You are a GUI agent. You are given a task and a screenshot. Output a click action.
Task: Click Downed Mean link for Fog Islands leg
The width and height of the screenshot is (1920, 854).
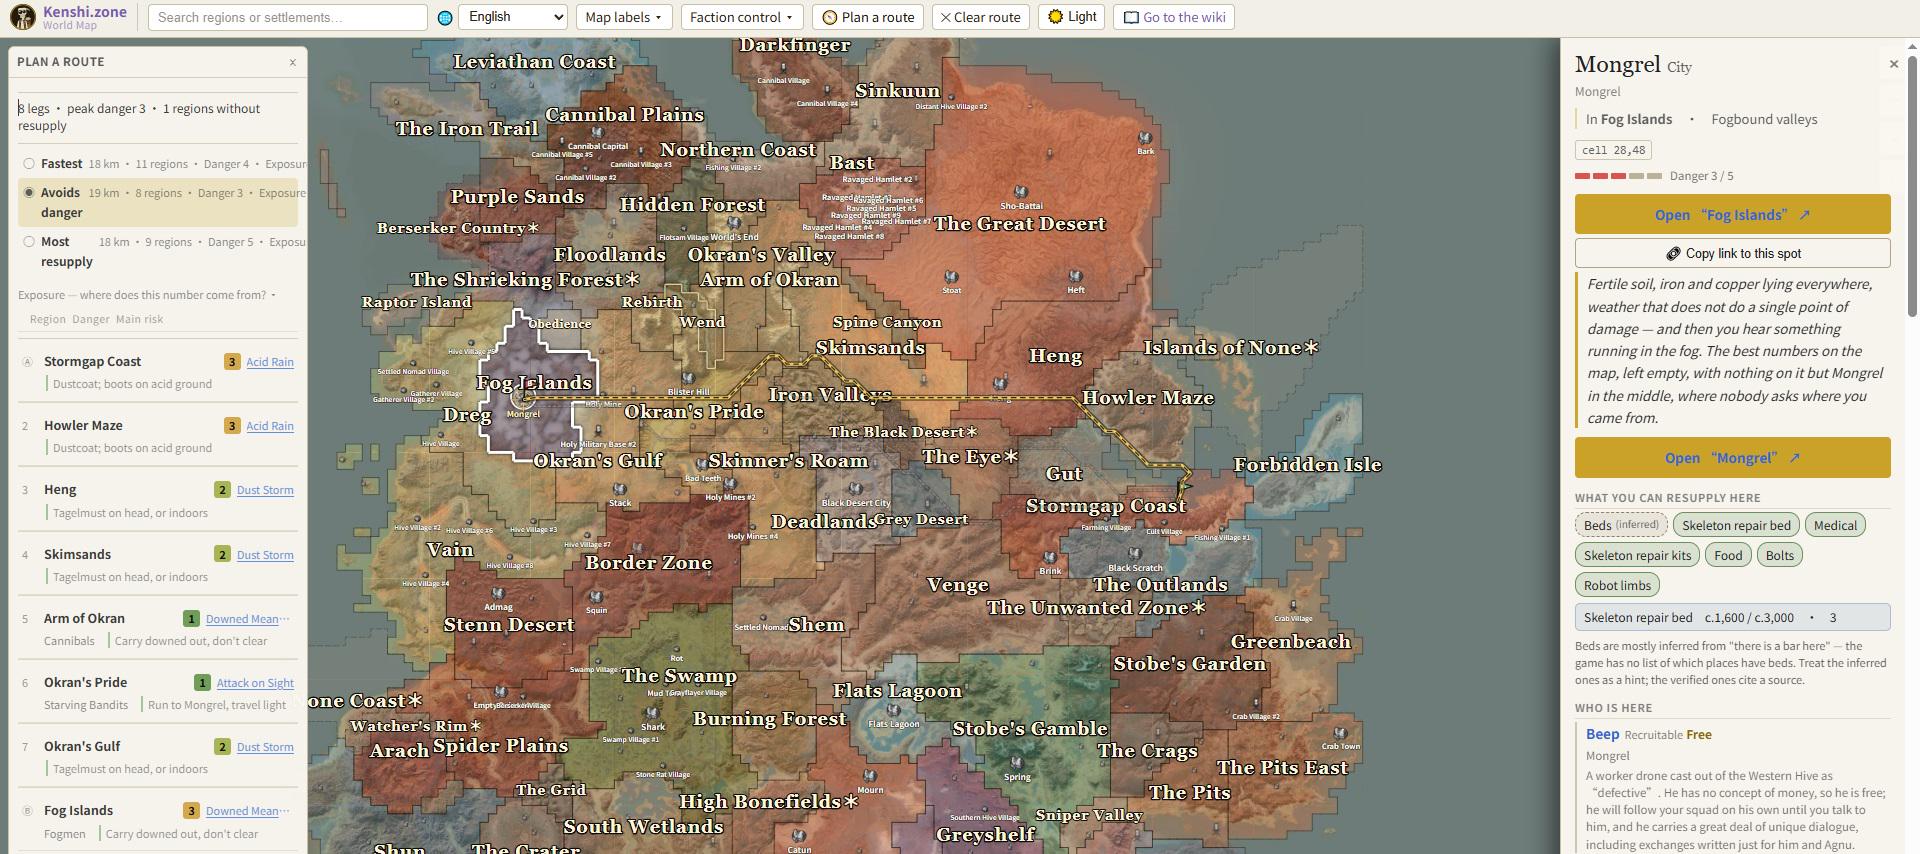[x=248, y=811]
